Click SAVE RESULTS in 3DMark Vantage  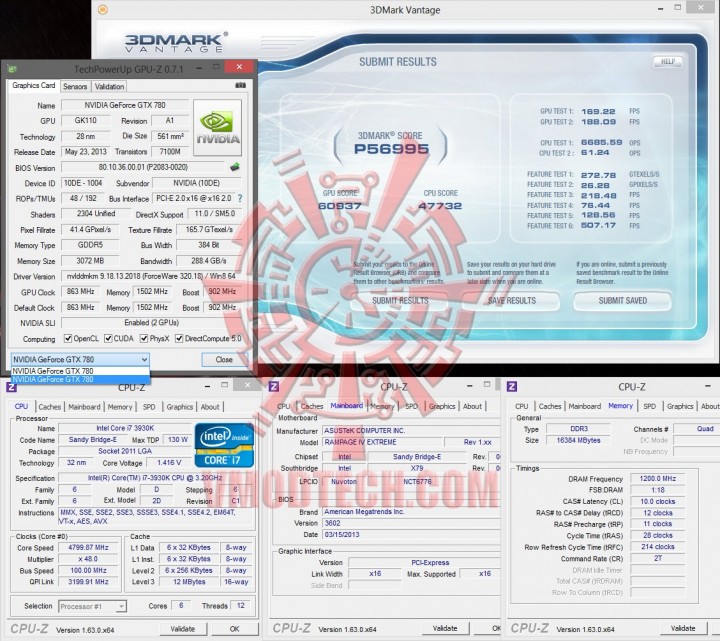(512, 301)
